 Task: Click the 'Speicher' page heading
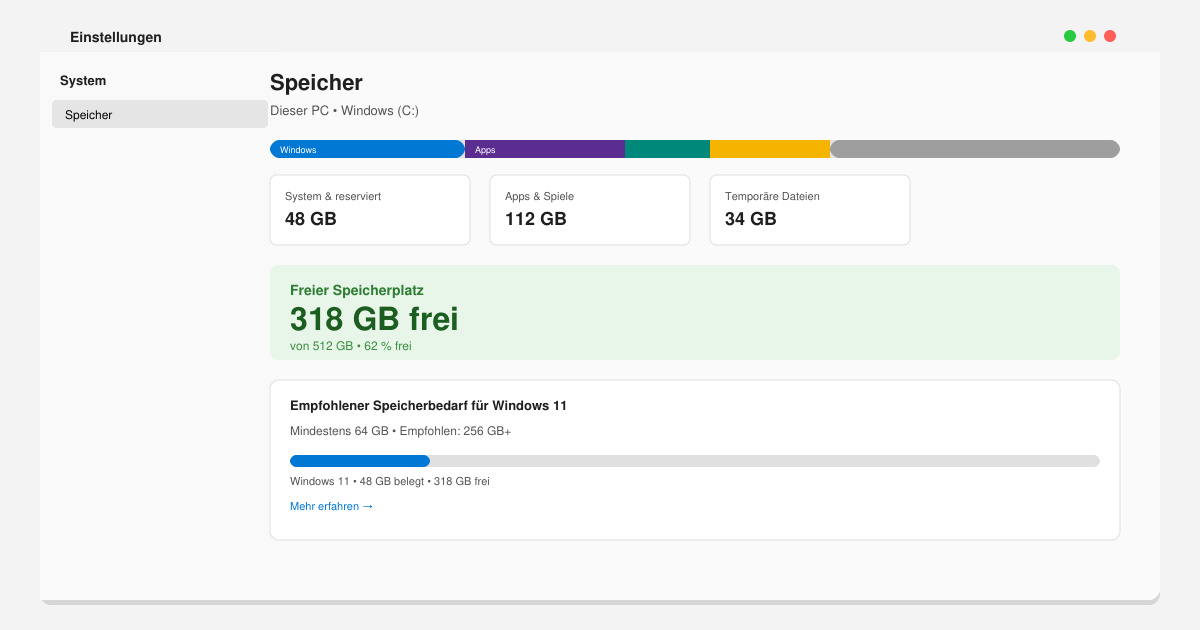pos(316,83)
